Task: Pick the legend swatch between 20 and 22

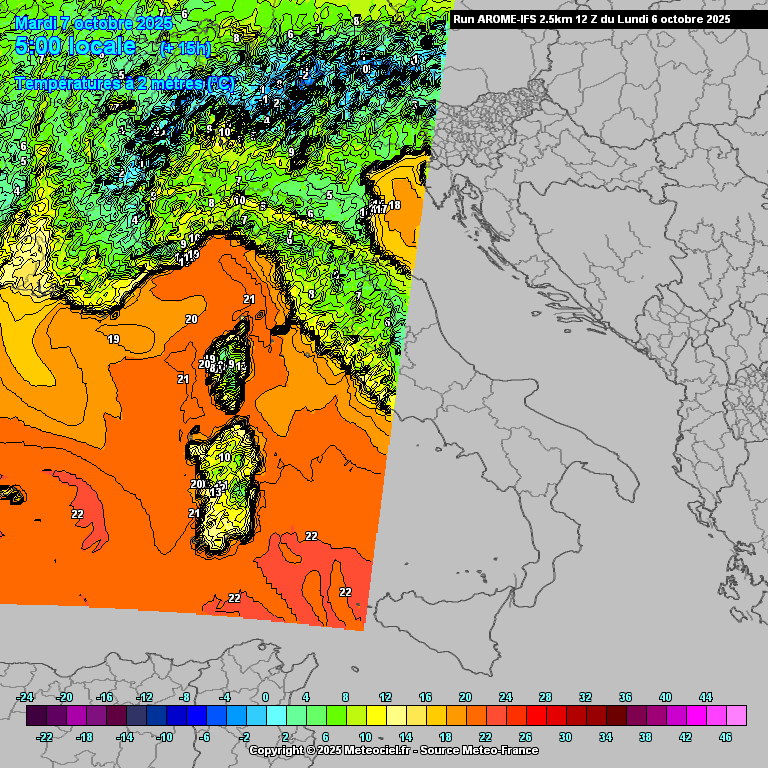Action: tap(476, 716)
